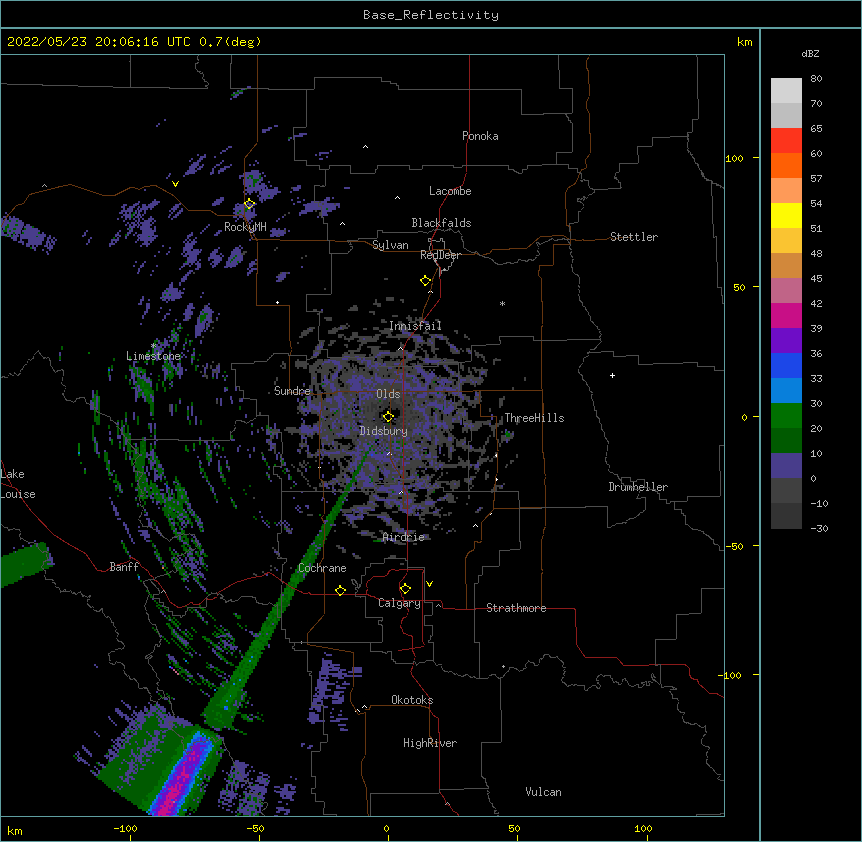The width and height of the screenshot is (862, 842).
Task: Pick the bright orange swatch beside 60 in legend
Action: point(786,165)
